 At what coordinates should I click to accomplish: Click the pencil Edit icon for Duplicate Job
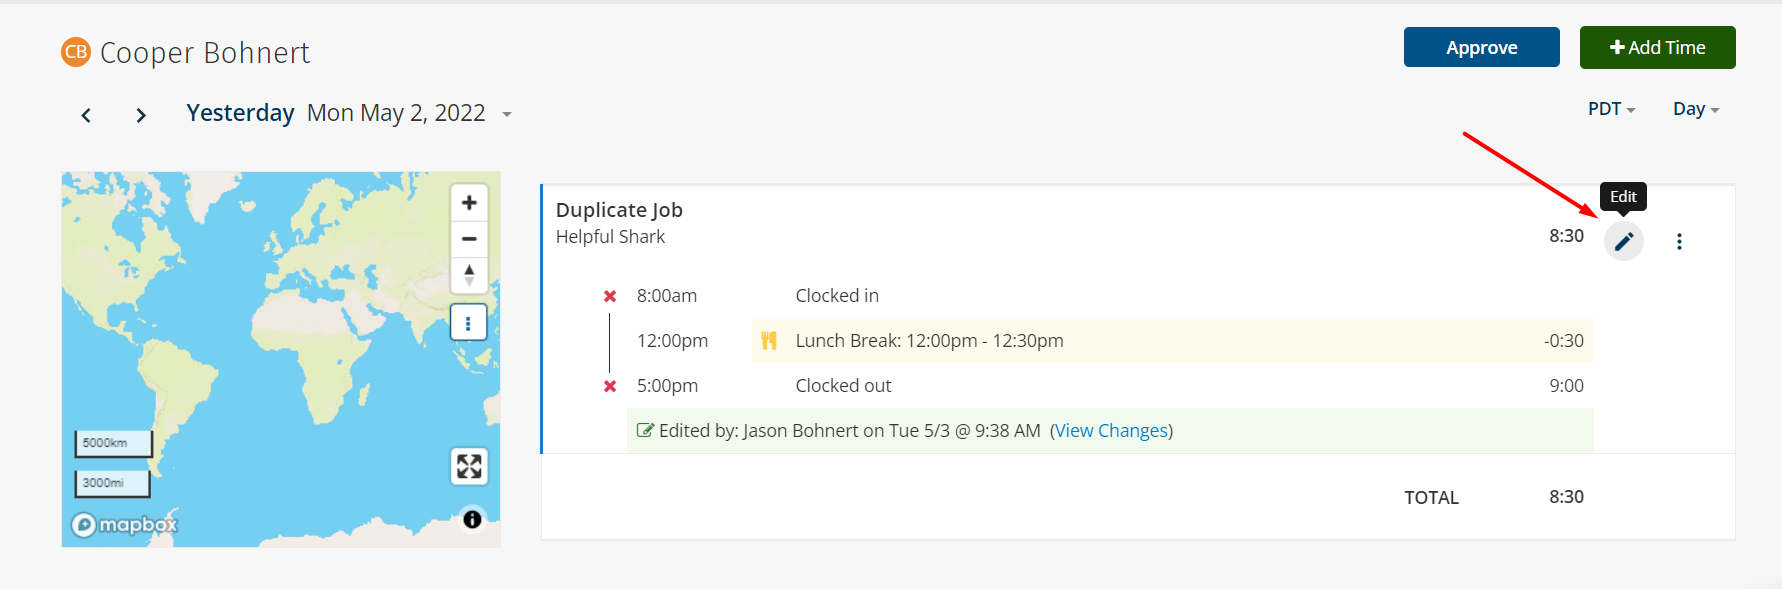coord(1624,241)
